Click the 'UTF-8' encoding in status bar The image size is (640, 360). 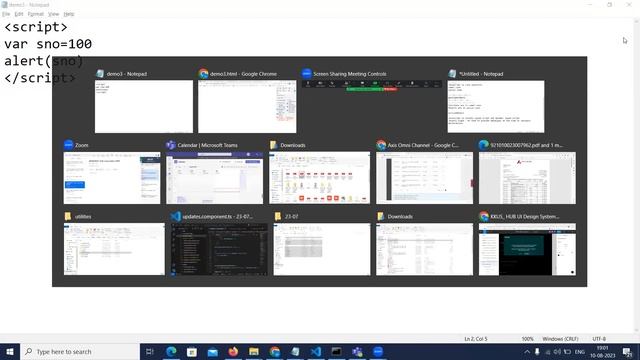pyautogui.click(x=599, y=339)
